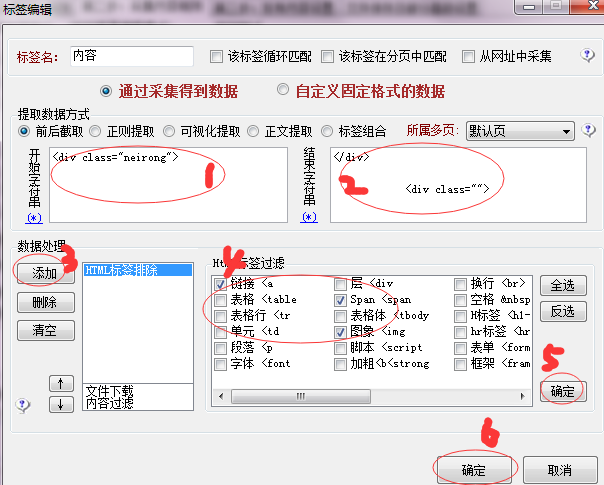Check the 层 <div filter
The width and height of the screenshot is (604, 485).
click(x=340, y=284)
